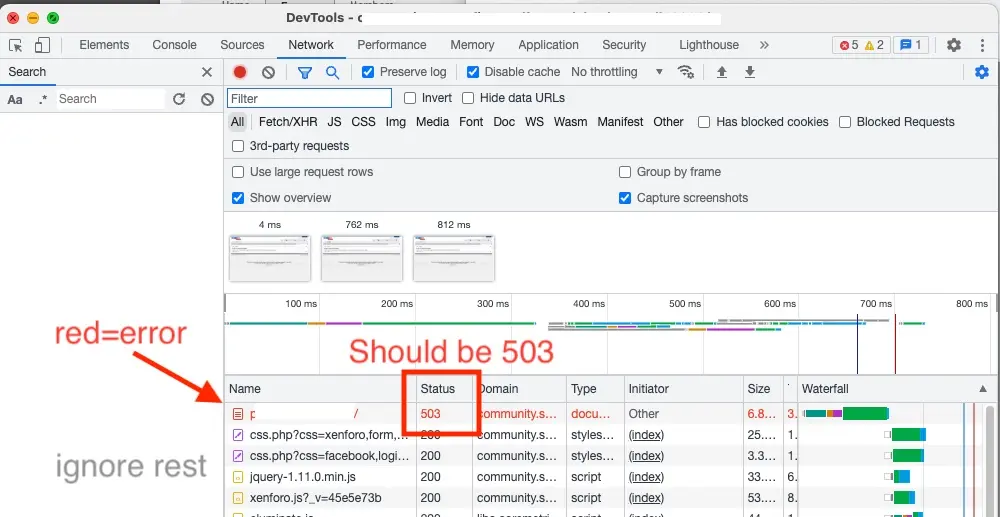
Task: Stop recording network log
Action: [240, 72]
